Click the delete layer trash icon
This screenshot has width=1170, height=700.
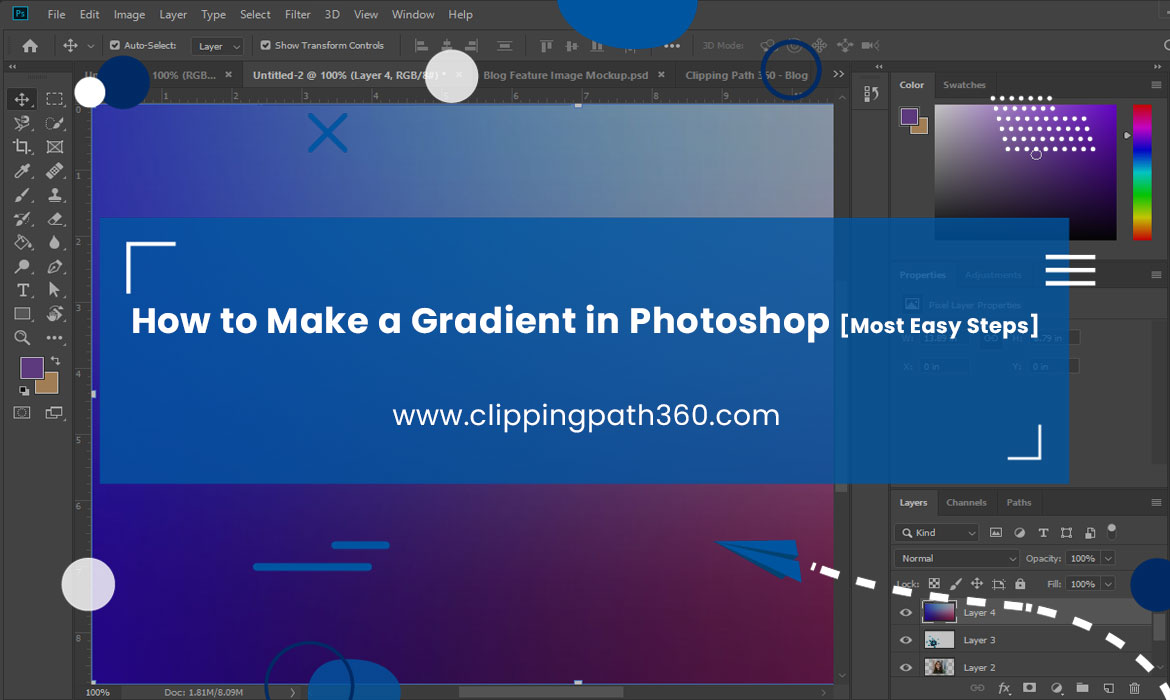point(1134,688)
